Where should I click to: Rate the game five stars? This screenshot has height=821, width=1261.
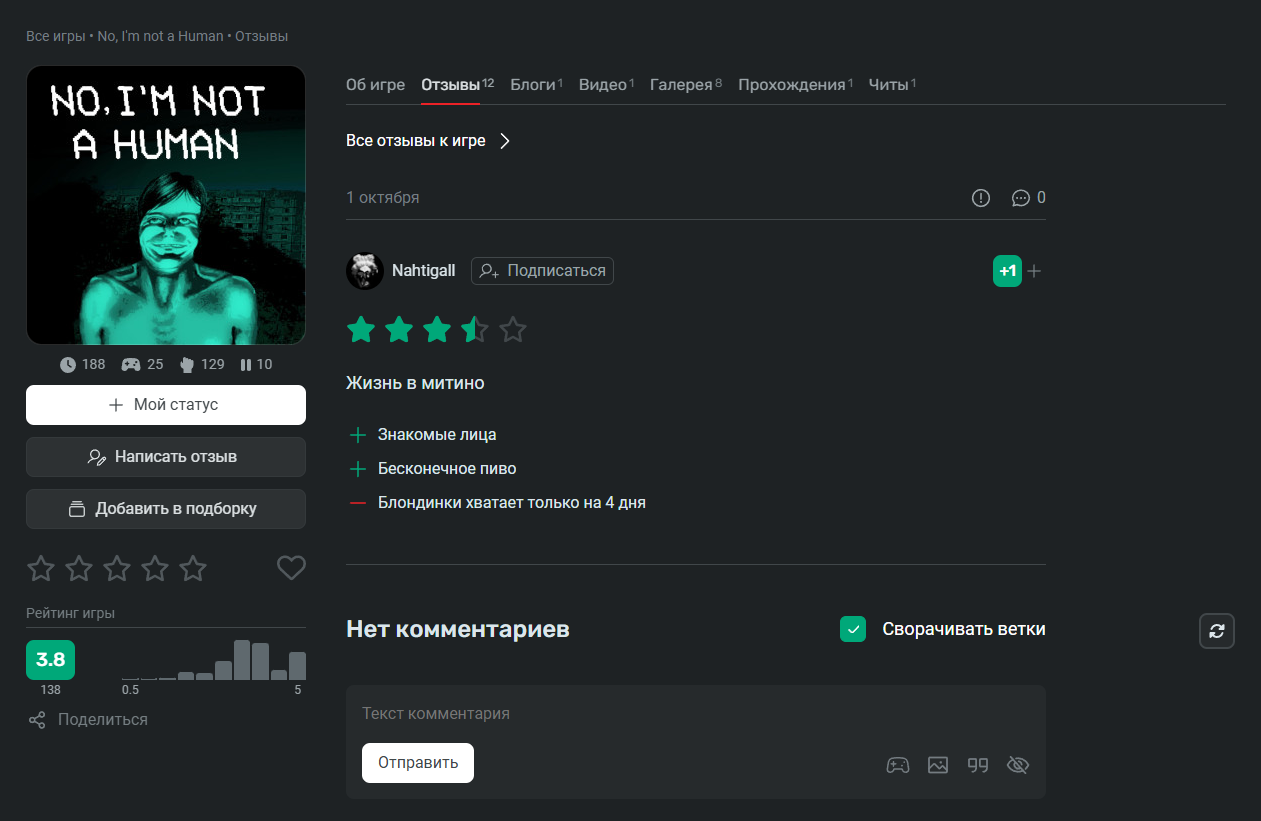pyautogui.click(x=193, y=569)
